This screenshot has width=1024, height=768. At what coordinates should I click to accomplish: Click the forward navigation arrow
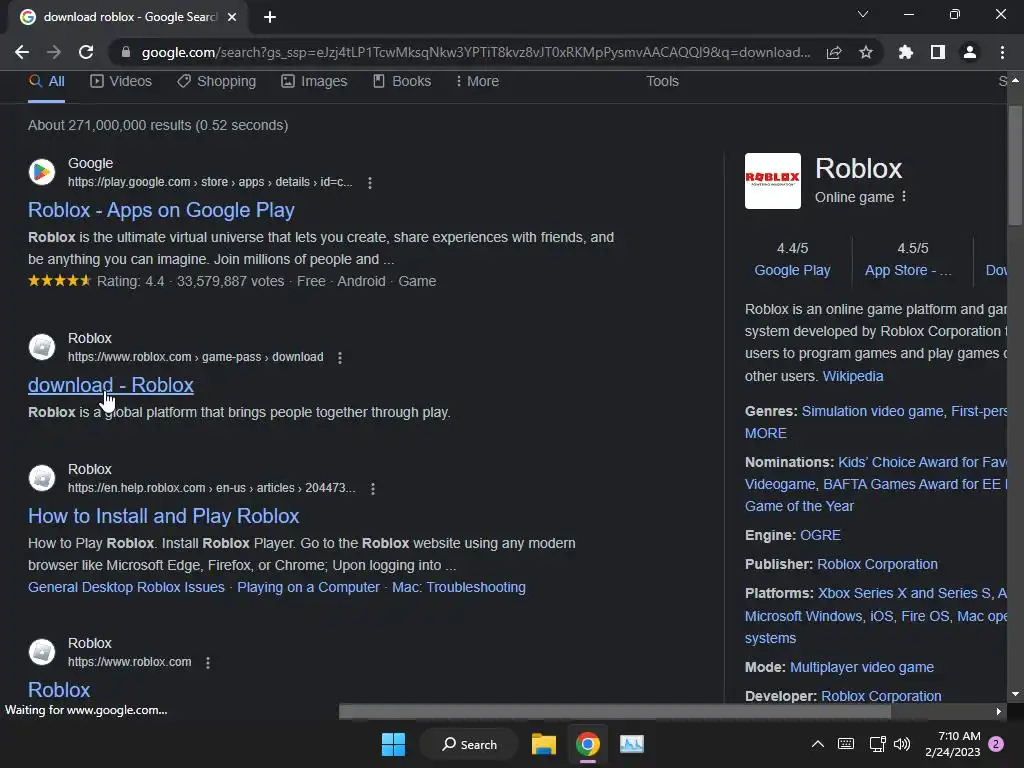pos(54,52)
